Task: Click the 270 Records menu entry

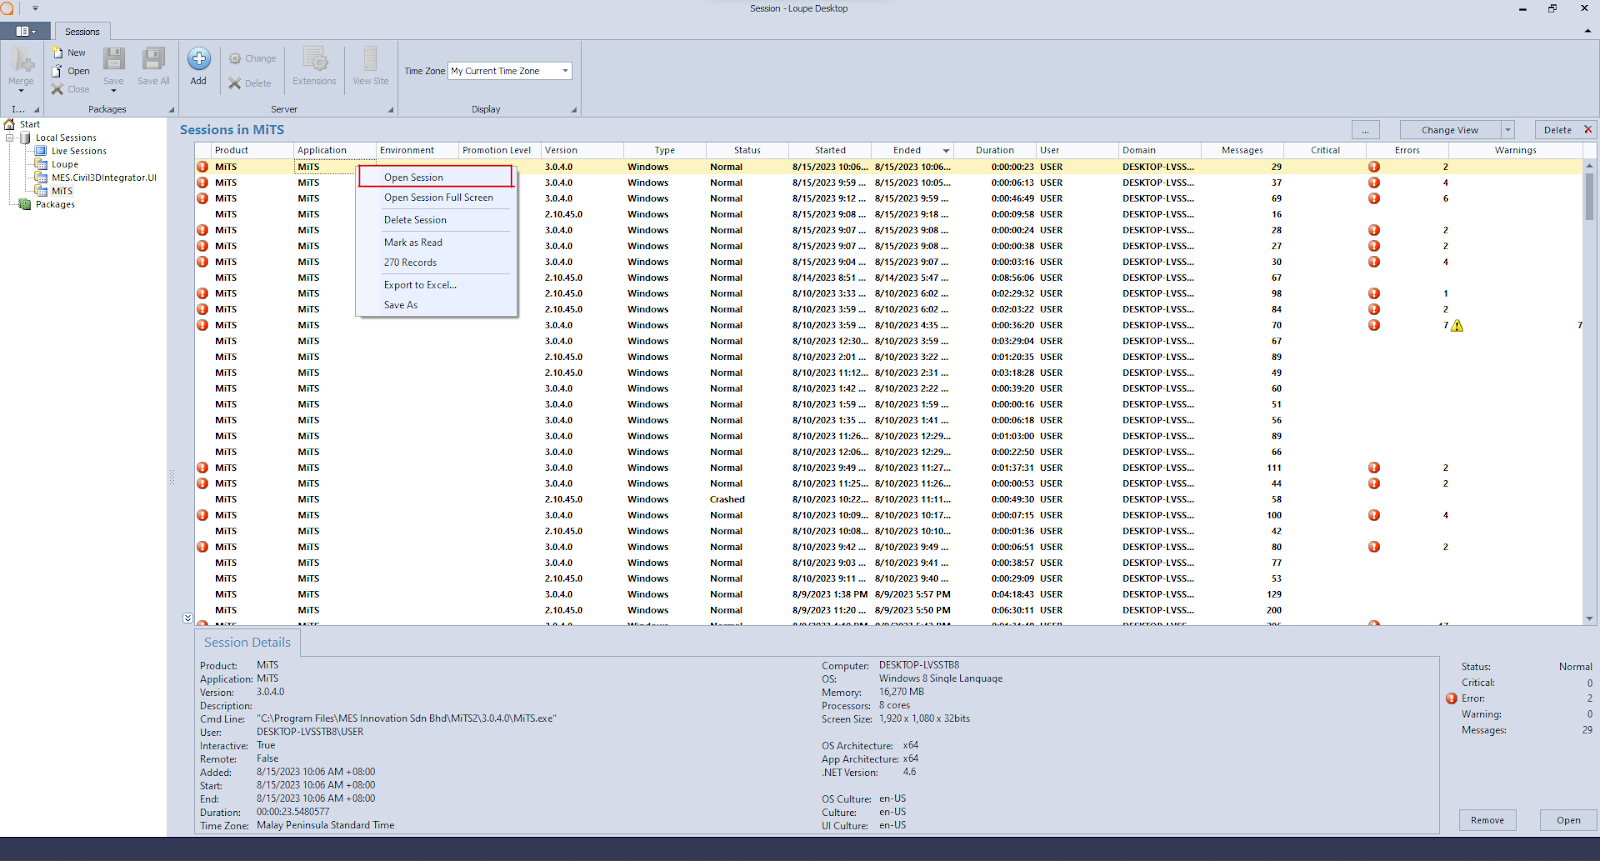Action: pyautogui.click(x=436, y=263)
